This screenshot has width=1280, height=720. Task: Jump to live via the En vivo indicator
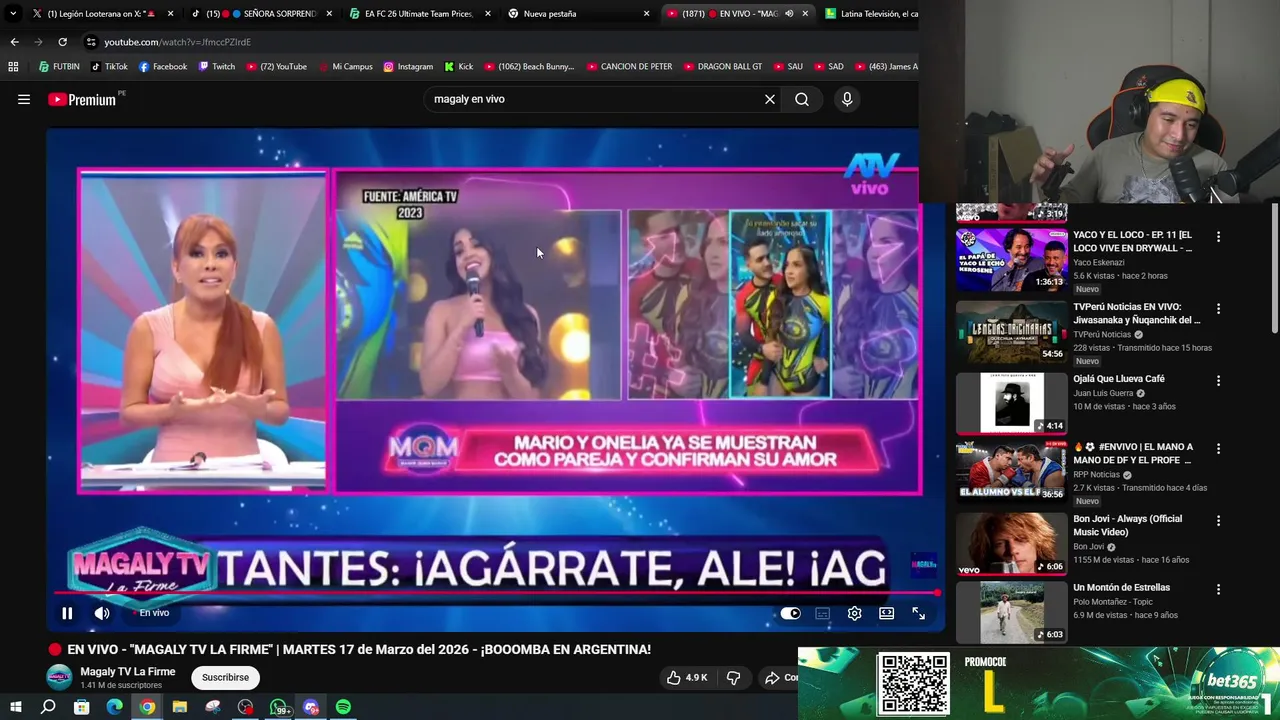[x=152, y=613]
